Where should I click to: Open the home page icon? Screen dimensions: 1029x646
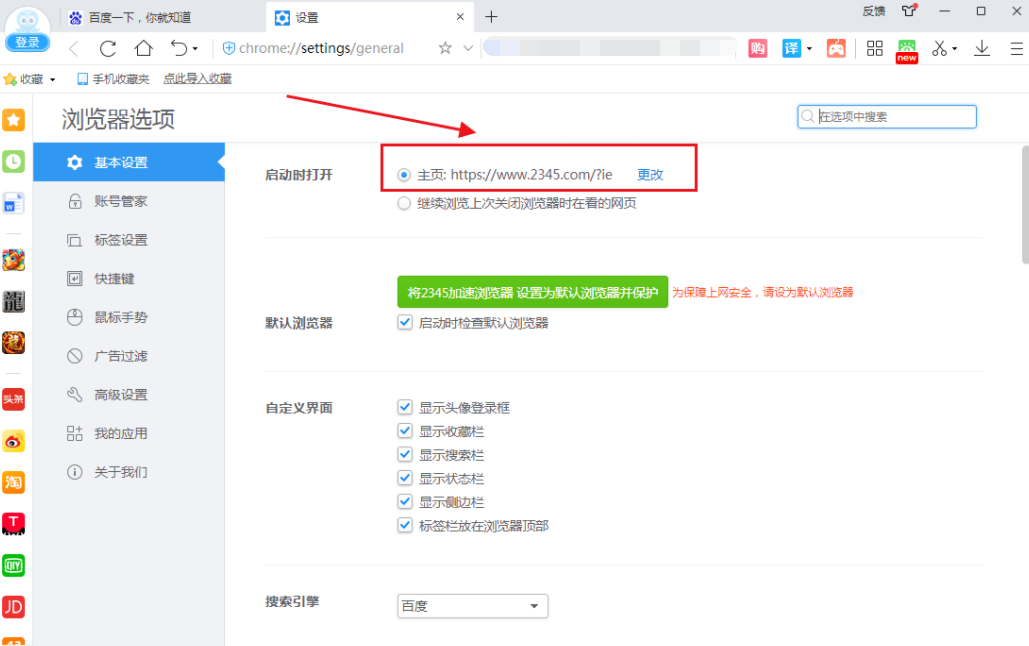coord(143,48)
